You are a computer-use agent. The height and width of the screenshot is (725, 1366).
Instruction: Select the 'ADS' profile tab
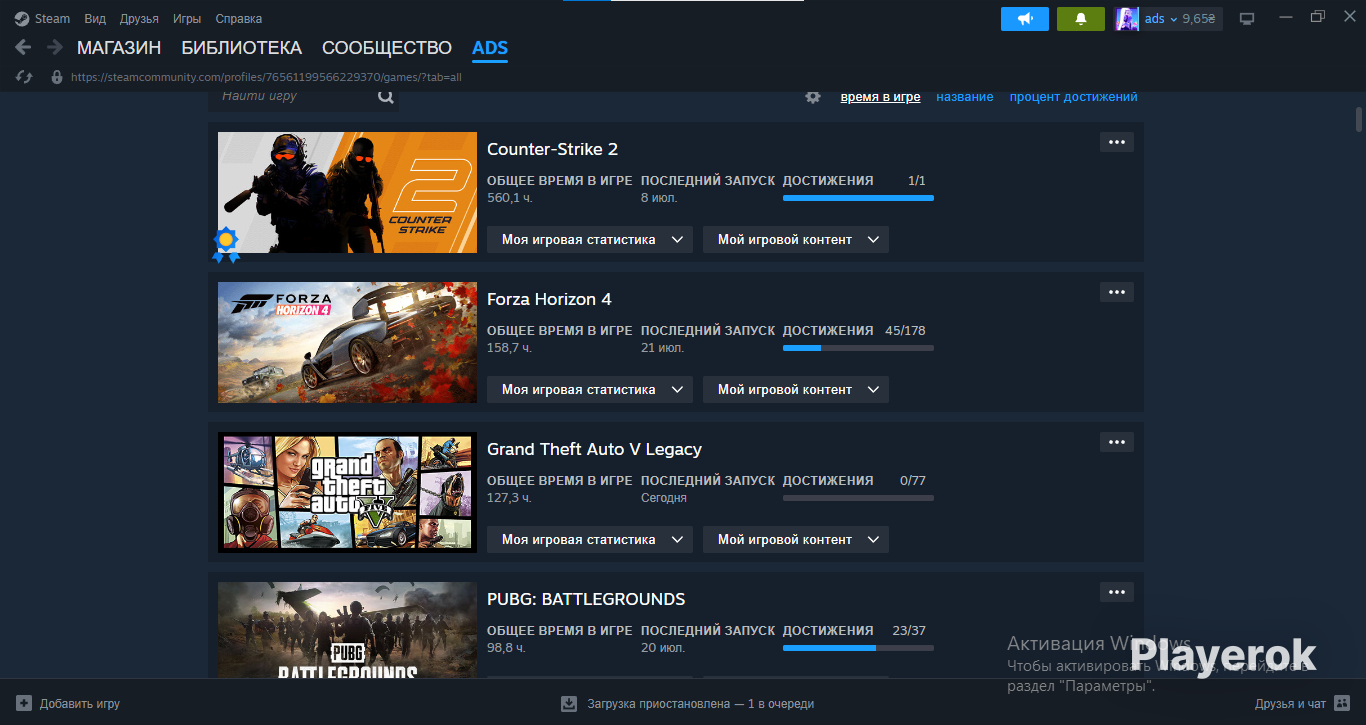490,48
